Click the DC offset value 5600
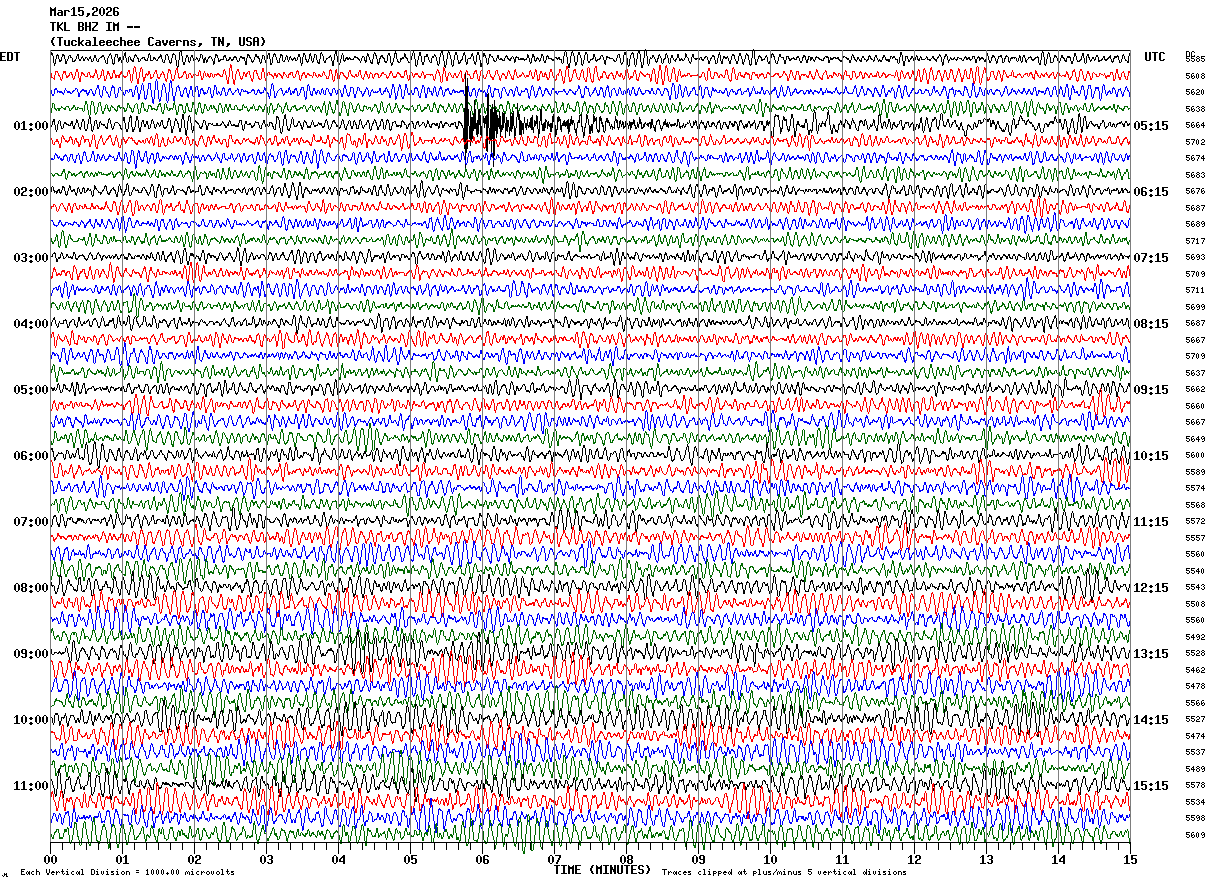1210x886 pixels. click(x=1195, y=455)
